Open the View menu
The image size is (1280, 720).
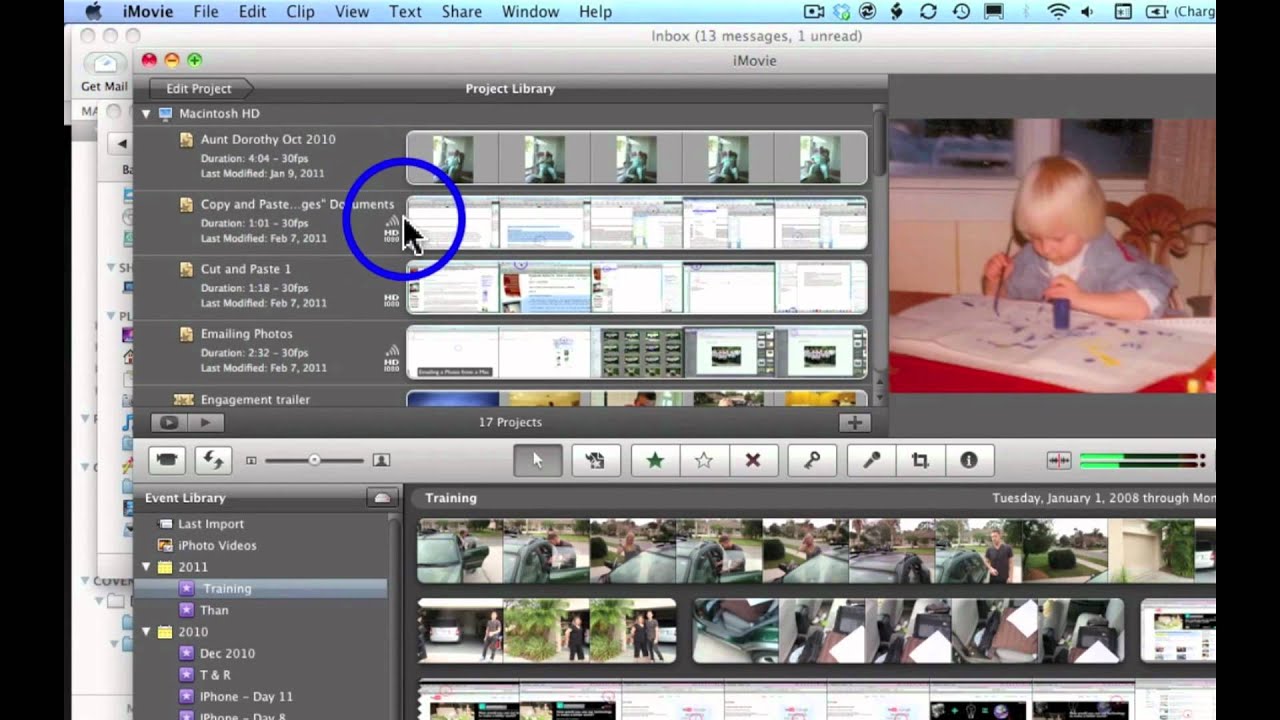click(352, 12)
